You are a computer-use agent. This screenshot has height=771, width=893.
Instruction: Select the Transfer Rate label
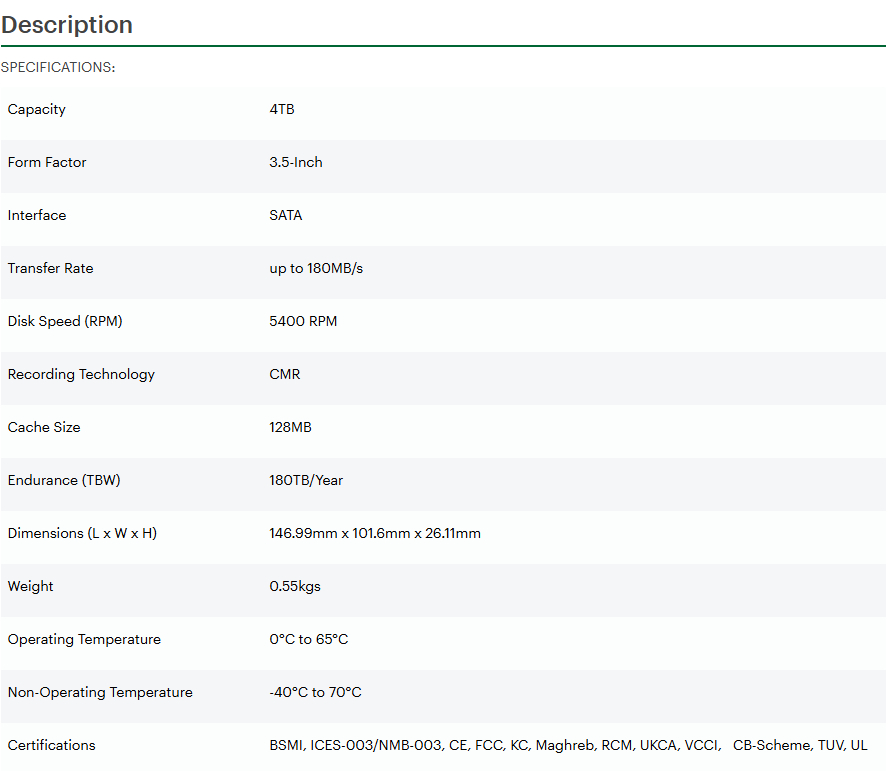(51, 269)
